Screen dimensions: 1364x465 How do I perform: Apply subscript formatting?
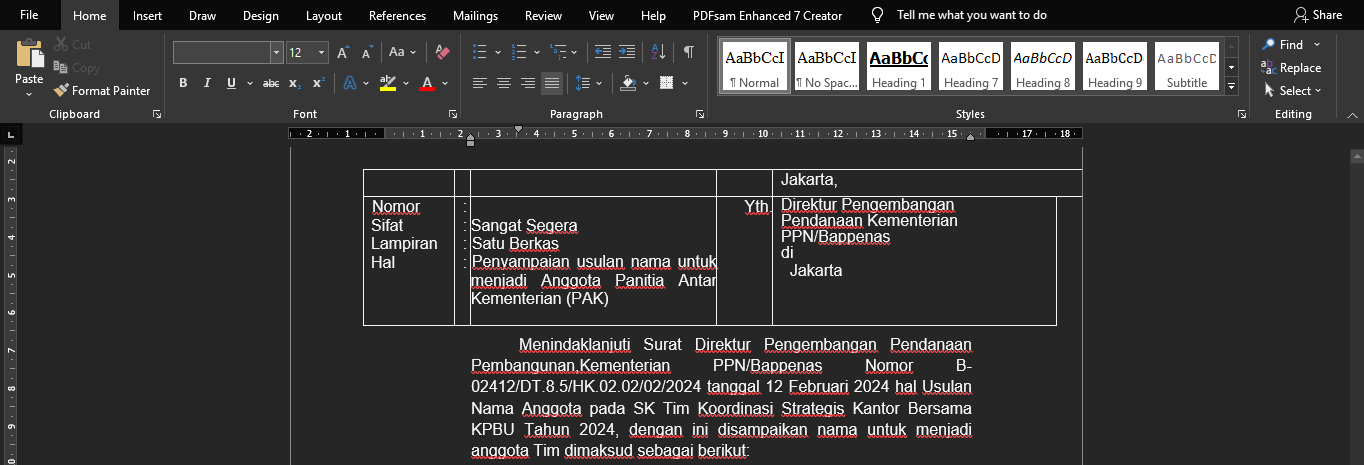295,83
